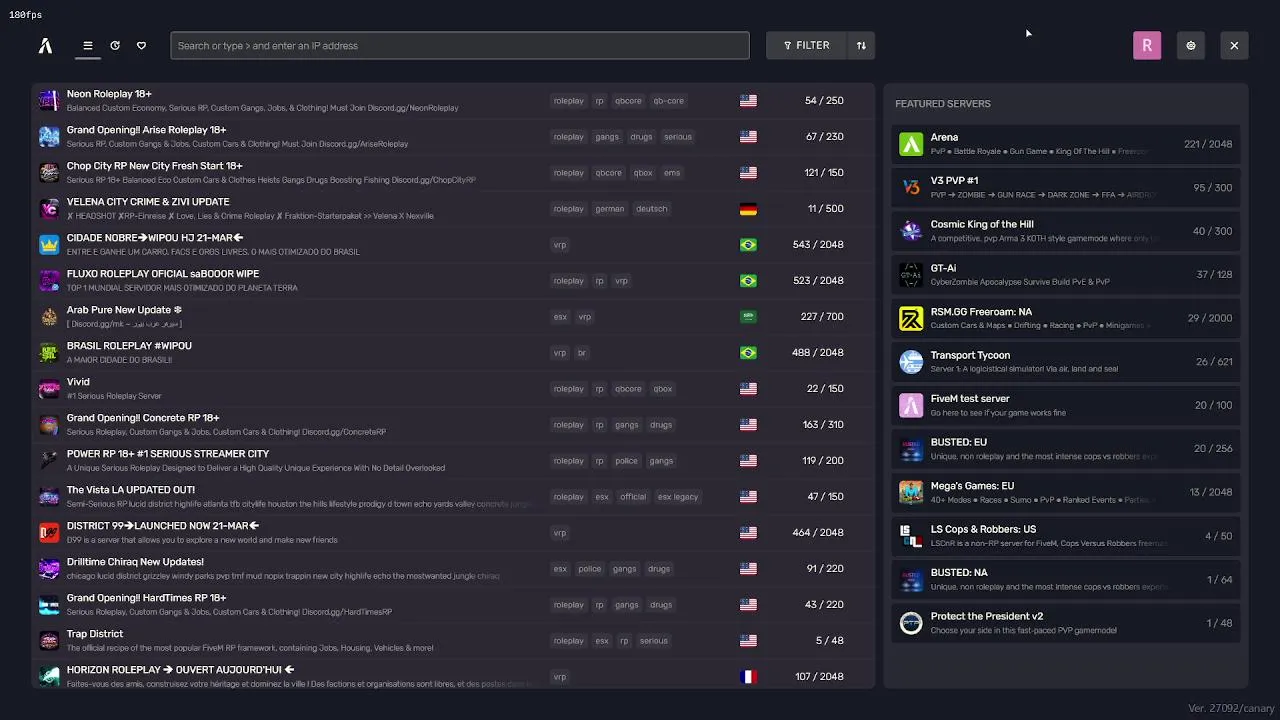1280x720 pixels.
Task: Select the br tag on BRASIL ROLEPLAY
Action: [x=581, y=352]
